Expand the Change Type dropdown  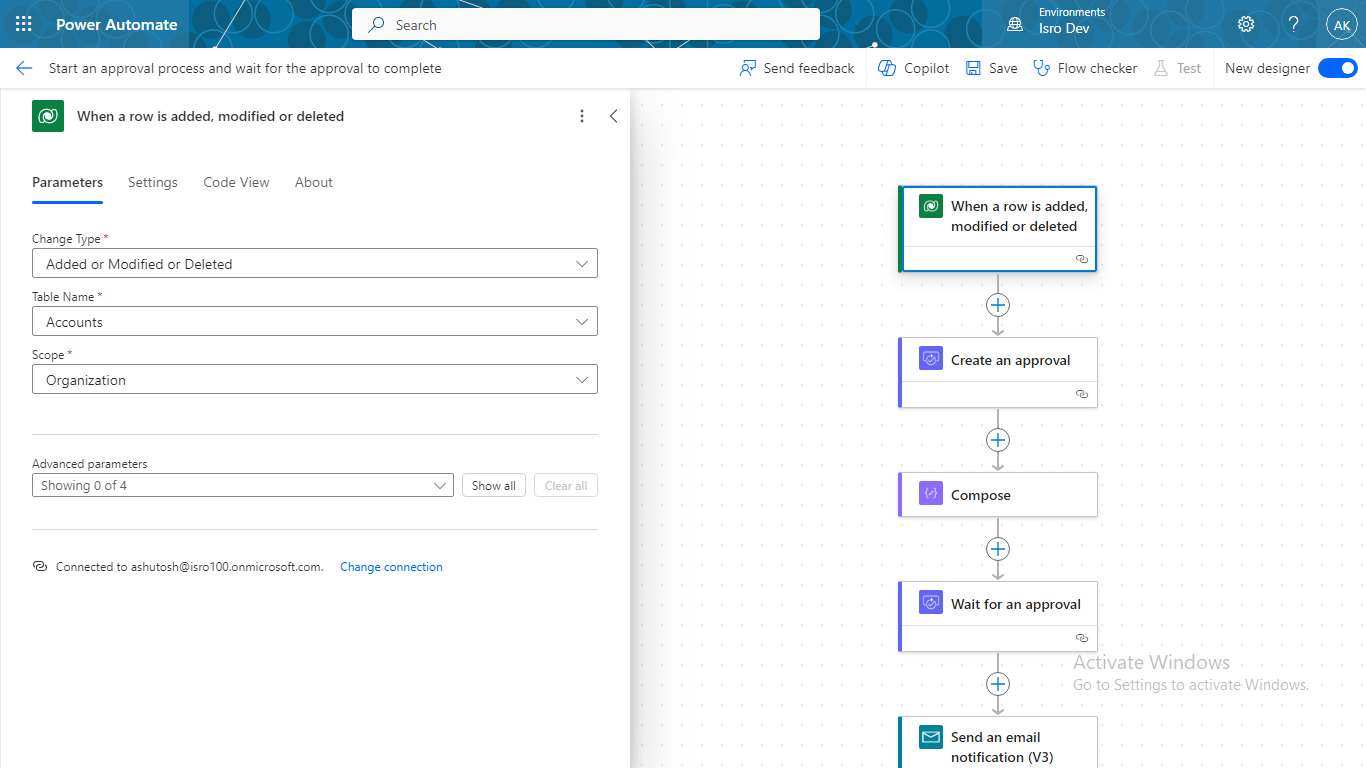tap(315, 264)
